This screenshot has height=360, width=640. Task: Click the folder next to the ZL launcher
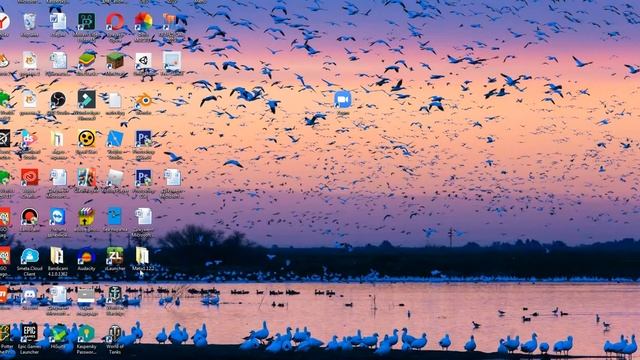142,256
